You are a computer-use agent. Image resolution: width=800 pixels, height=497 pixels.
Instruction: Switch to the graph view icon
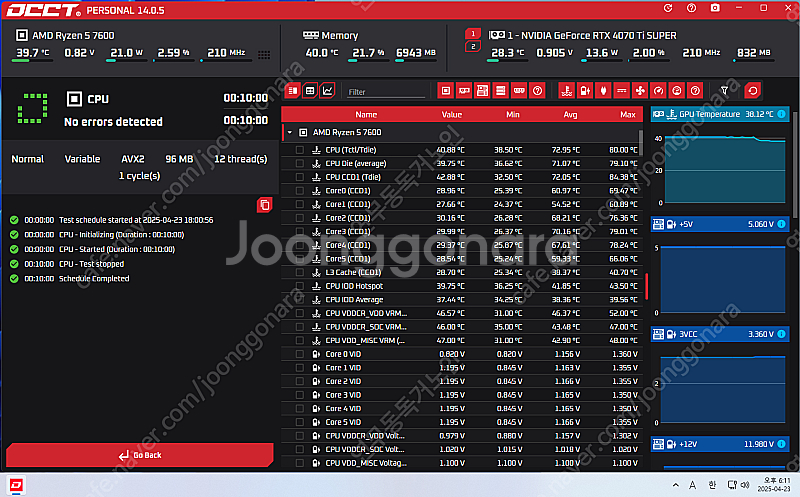click(x=328, y=91)
